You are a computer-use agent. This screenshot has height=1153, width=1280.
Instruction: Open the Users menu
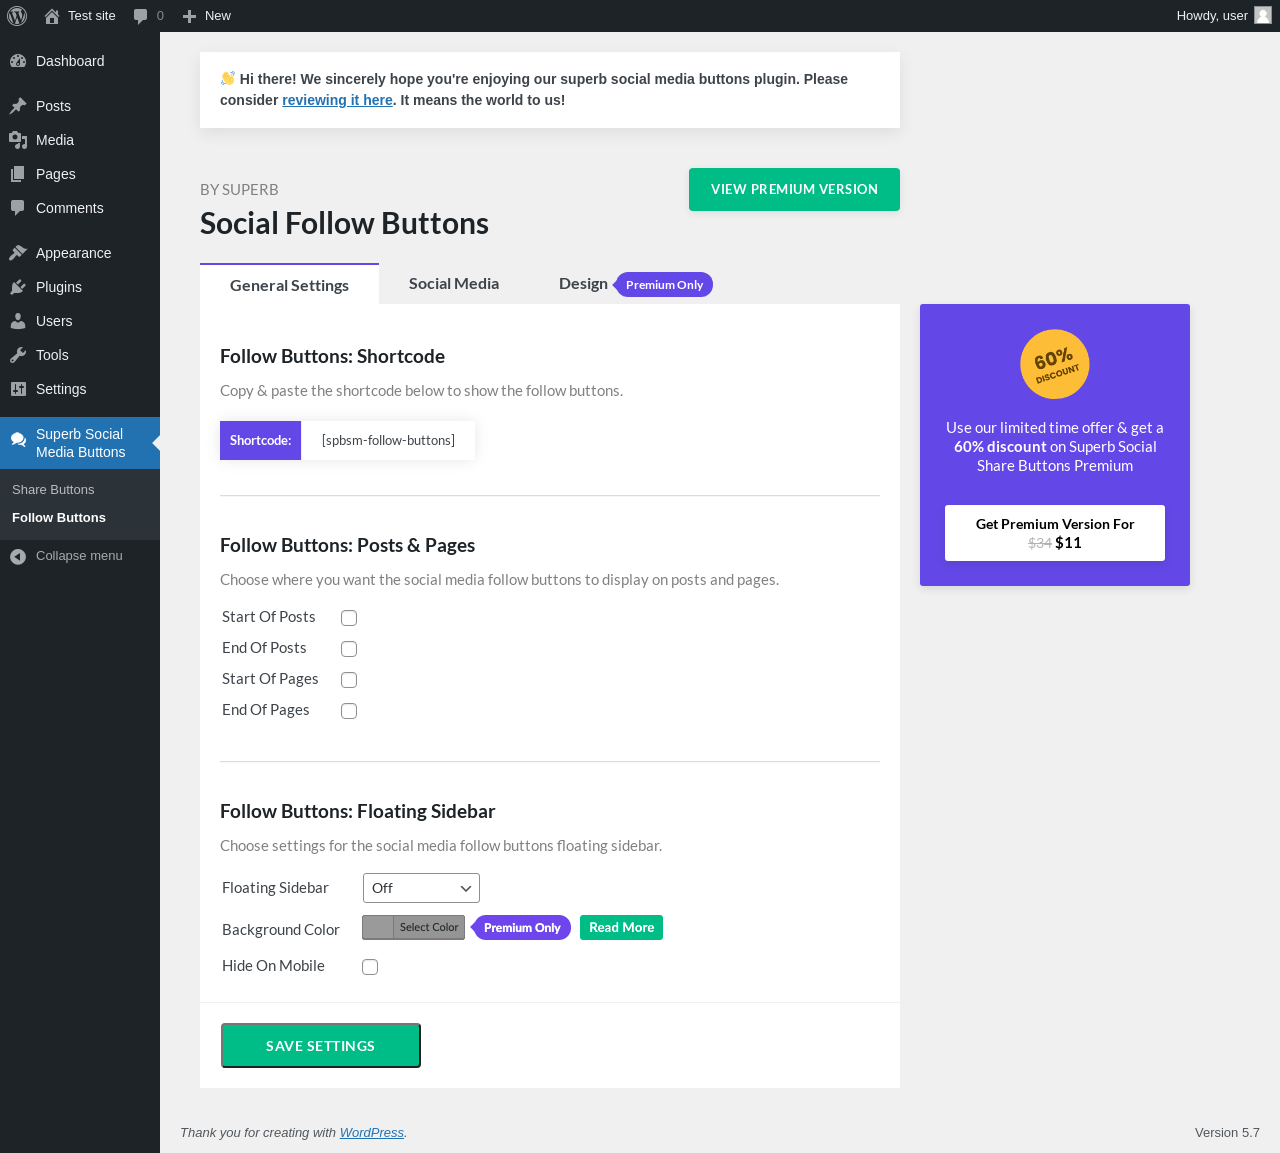tap(80, 321)
